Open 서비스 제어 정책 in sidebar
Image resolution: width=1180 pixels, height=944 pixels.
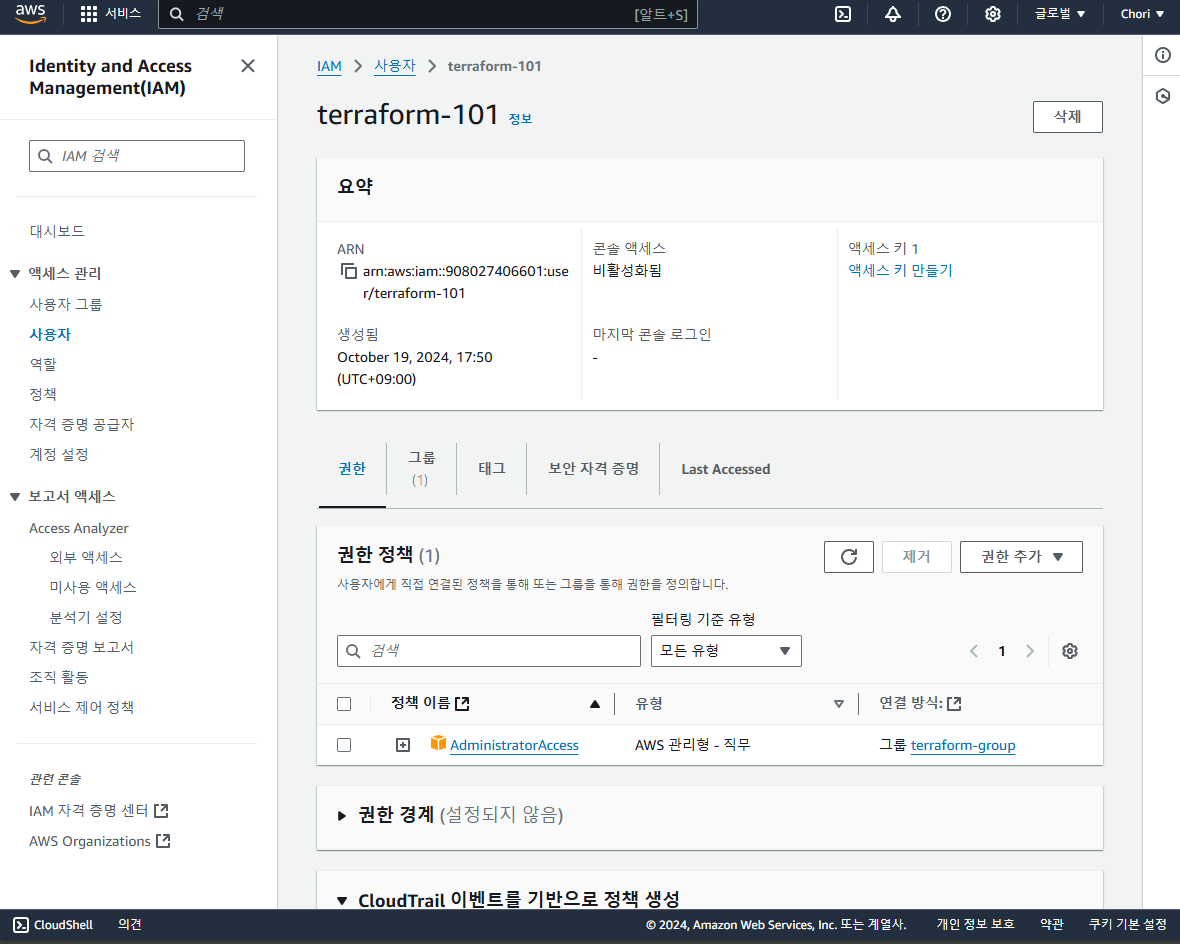[81, 708]
